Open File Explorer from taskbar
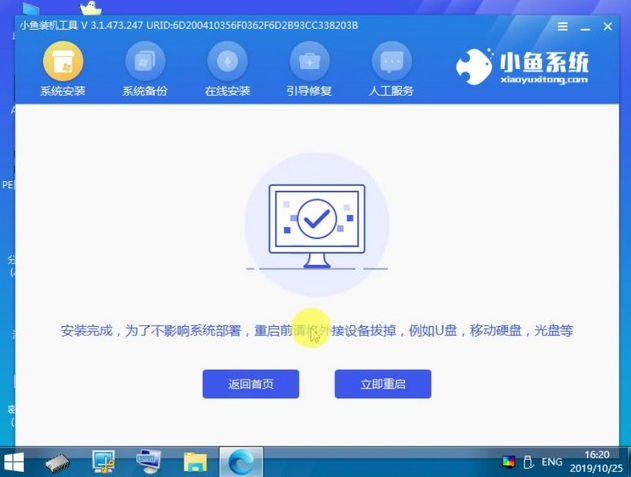This screenshot has width=631, height=477. pyautogui.click(x=195, y=462)
